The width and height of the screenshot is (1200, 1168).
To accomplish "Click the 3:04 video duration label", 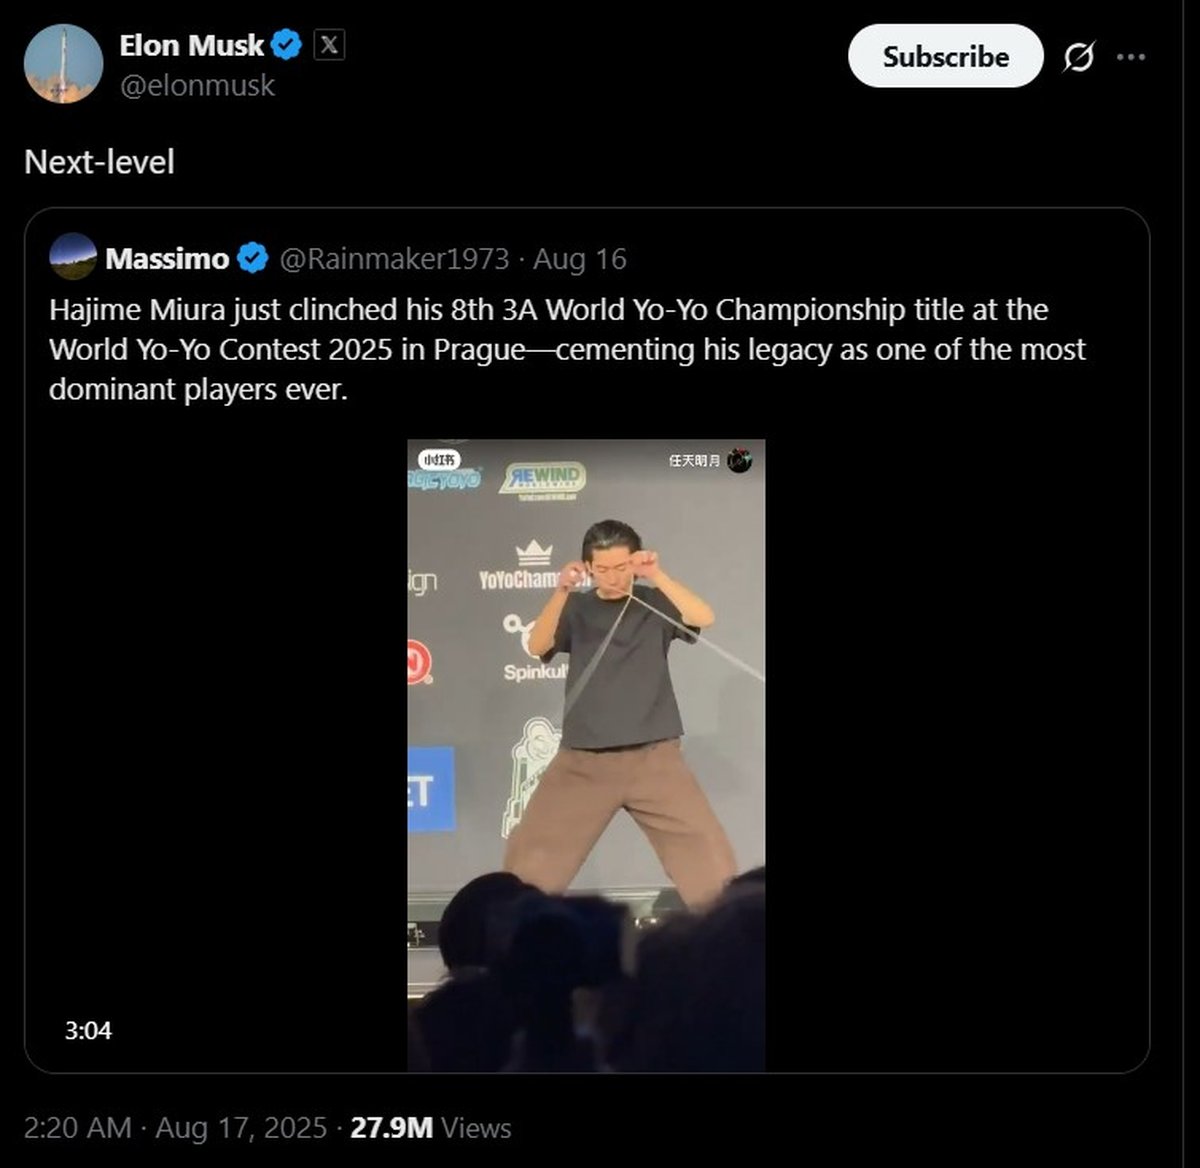I will pos(88,1030).
